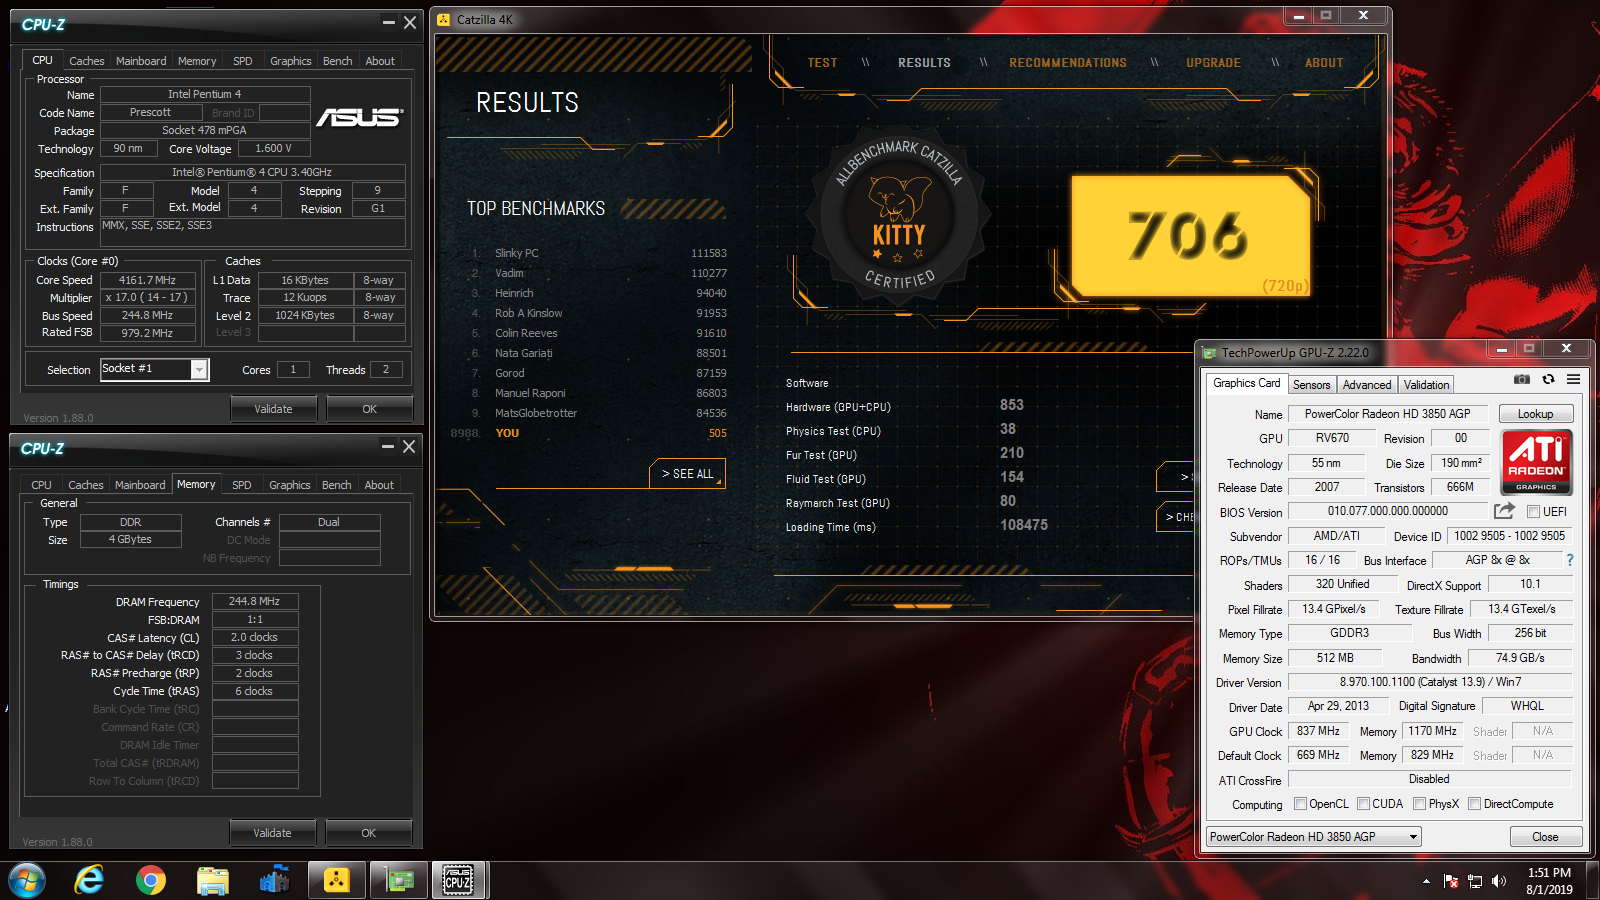The image size is (1600, 900).
Task: Click the Fur Test (GPU) result 210
Action: click(x=1012, y=453)
